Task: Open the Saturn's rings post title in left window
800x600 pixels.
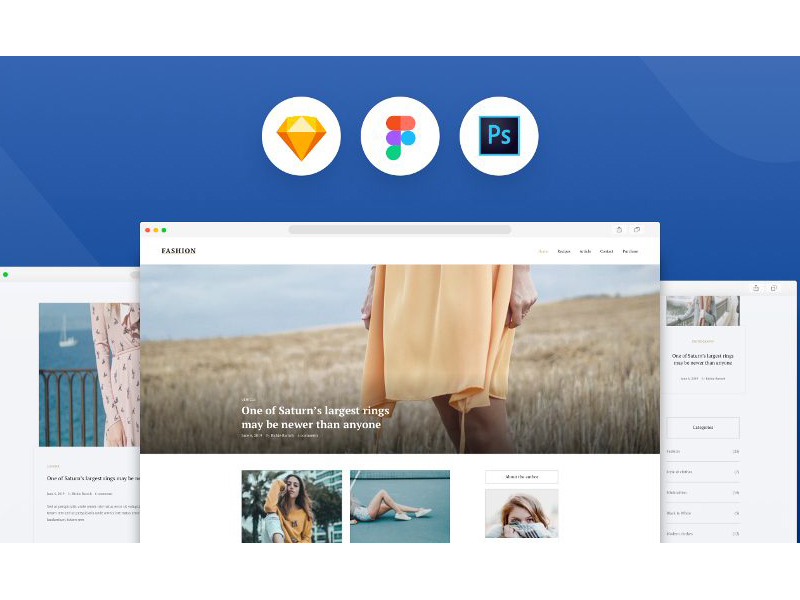Action: tap(93, 479)
